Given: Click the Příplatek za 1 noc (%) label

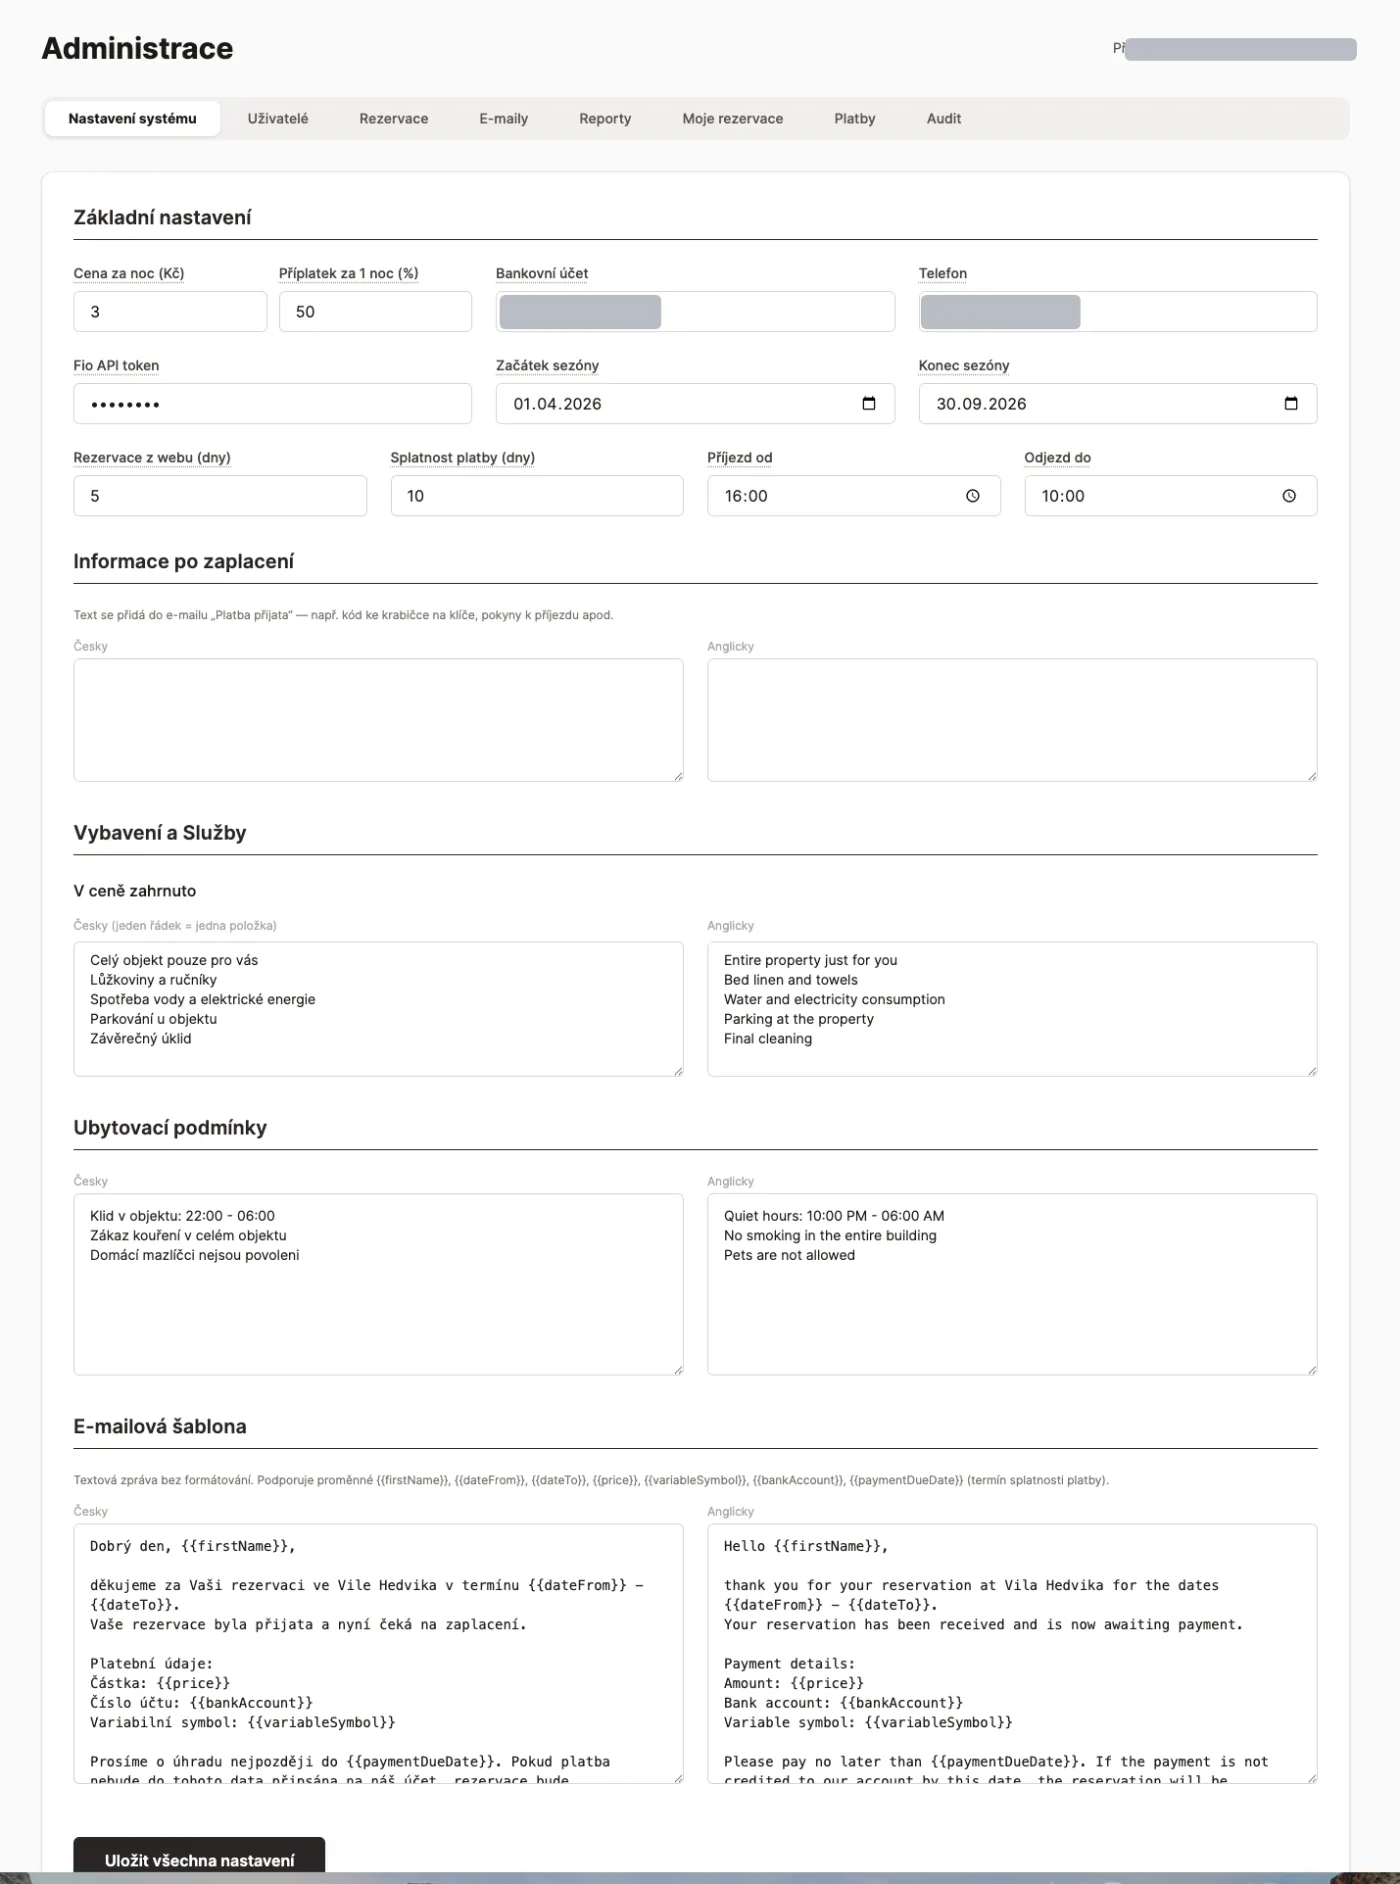Looking at the screenshot, I should pyautogui.click(x=348, y=273).
